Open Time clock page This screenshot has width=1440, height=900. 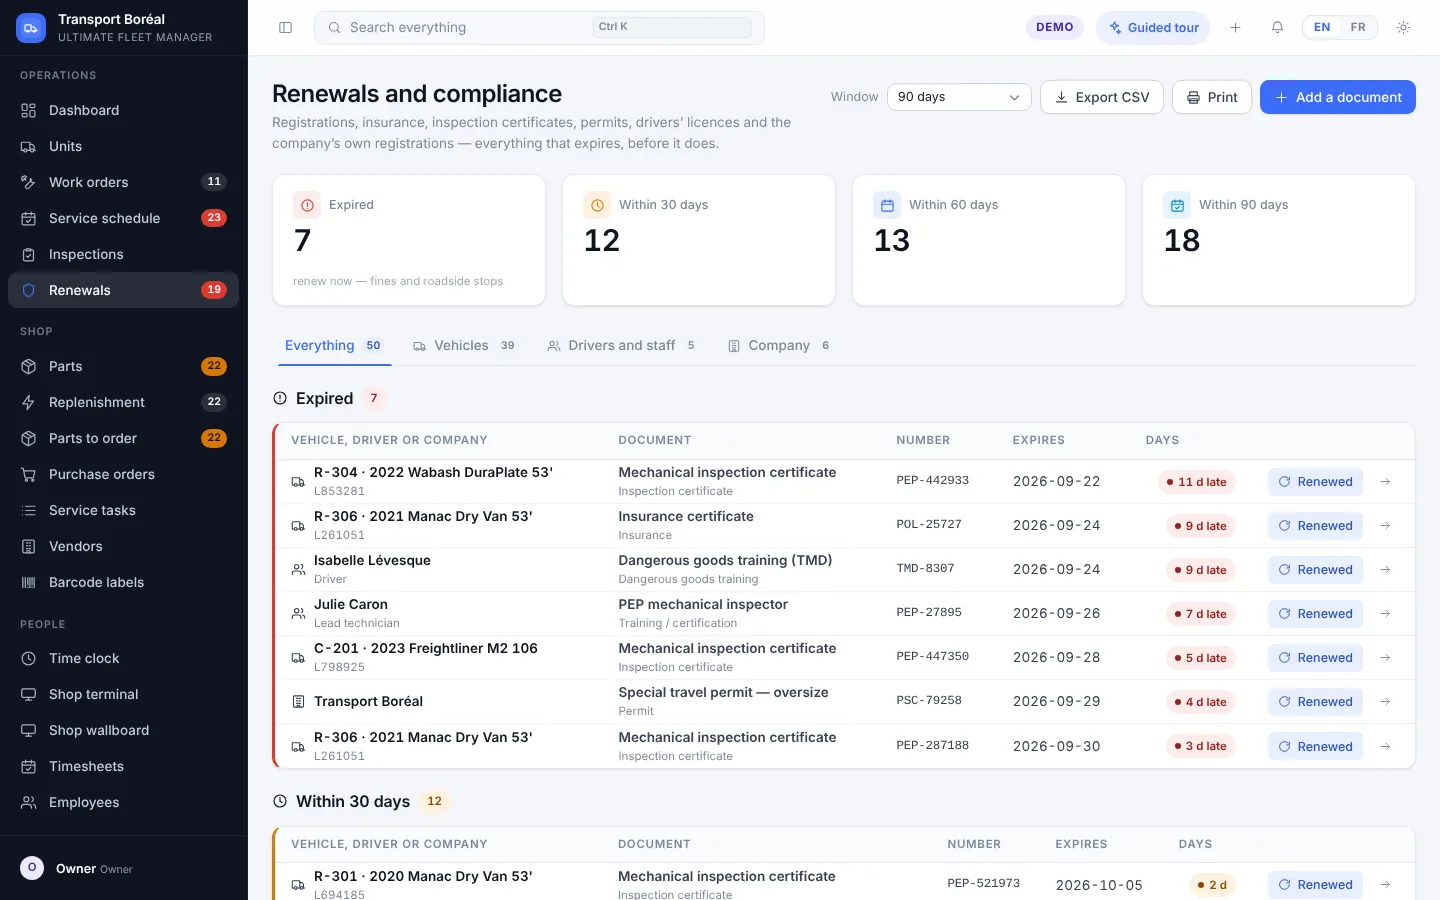point(124,658)
